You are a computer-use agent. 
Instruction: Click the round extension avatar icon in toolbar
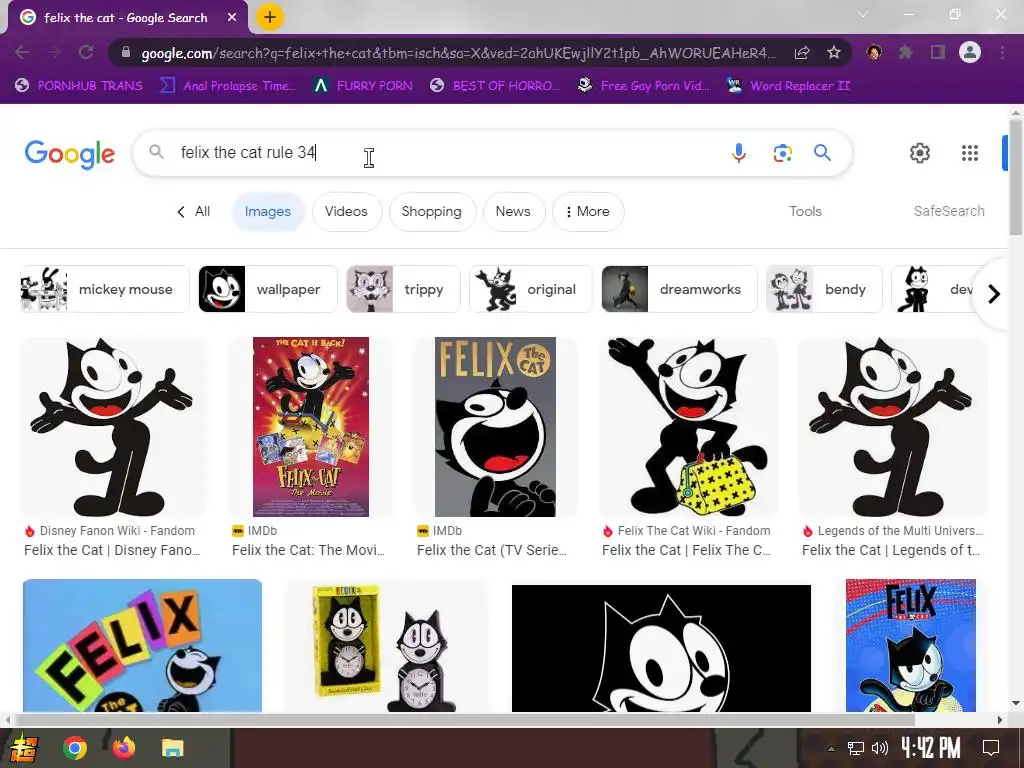874,53
